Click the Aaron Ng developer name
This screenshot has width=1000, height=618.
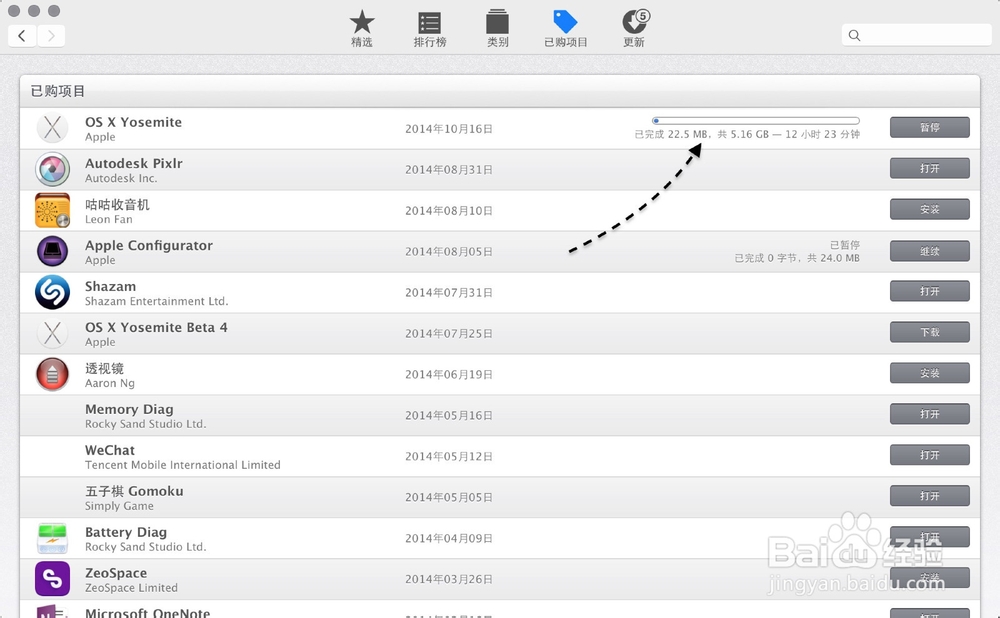(x=110, y=383)
